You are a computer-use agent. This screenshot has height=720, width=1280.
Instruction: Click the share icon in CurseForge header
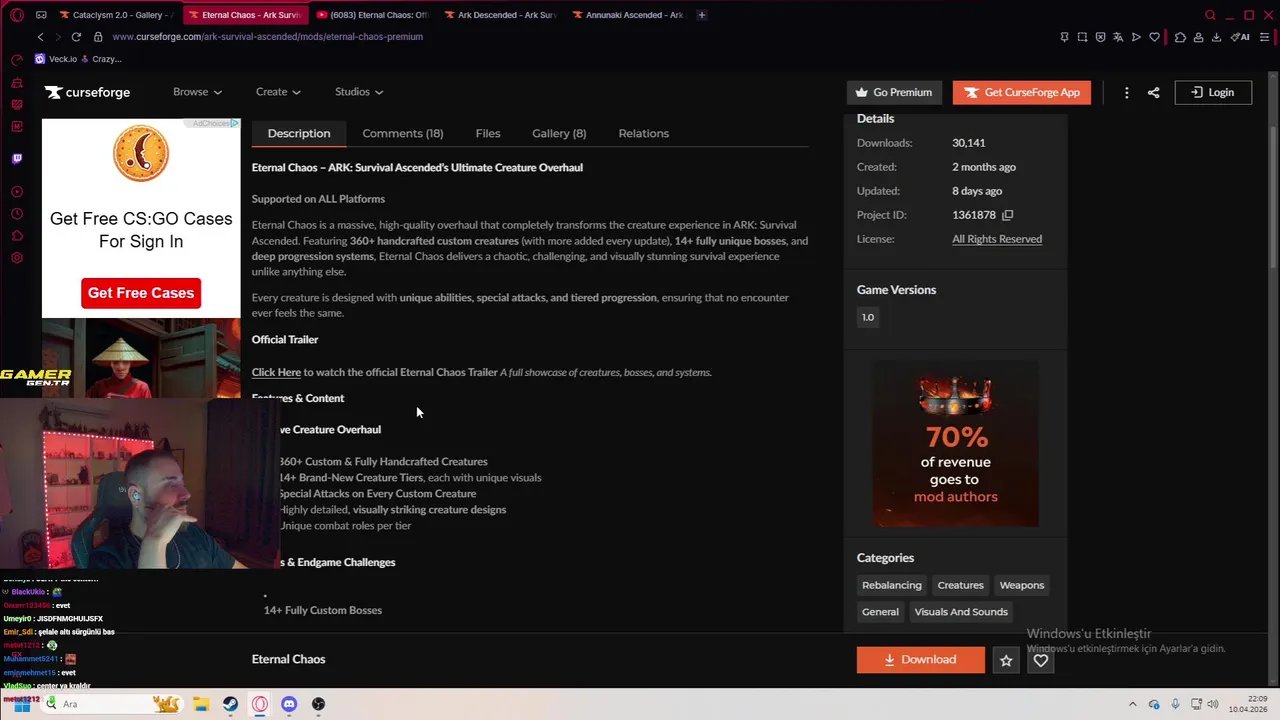click(x=1153, y=92)
